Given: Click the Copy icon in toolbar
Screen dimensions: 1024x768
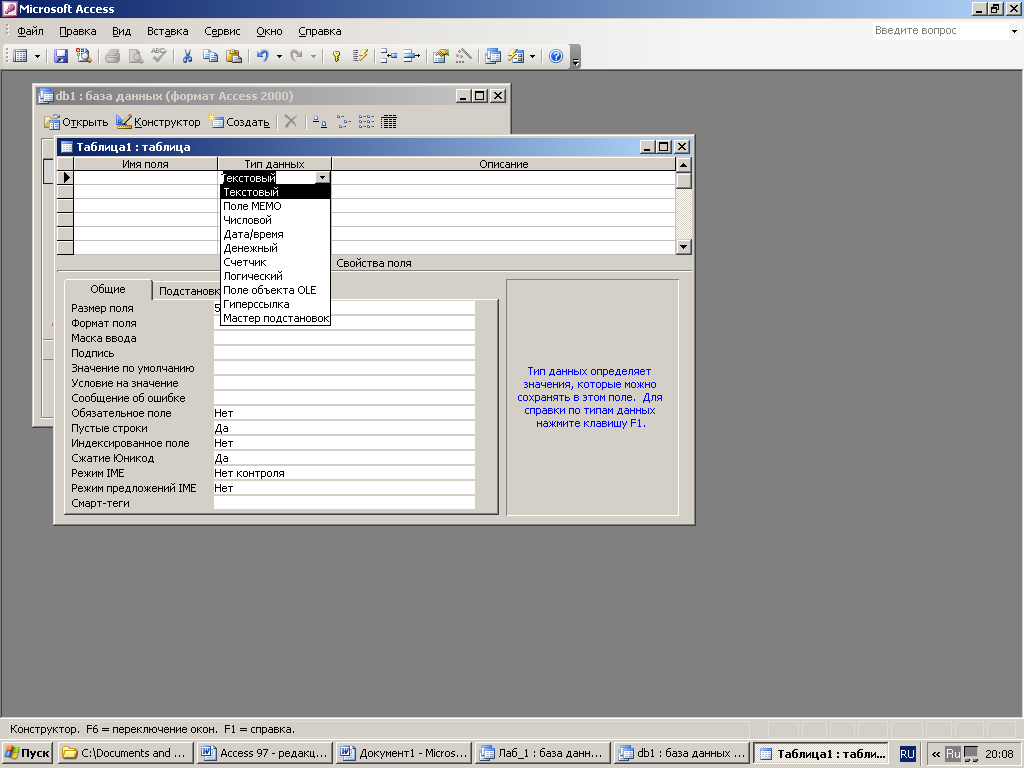Looking at the screenshot, I should [210, 56].
